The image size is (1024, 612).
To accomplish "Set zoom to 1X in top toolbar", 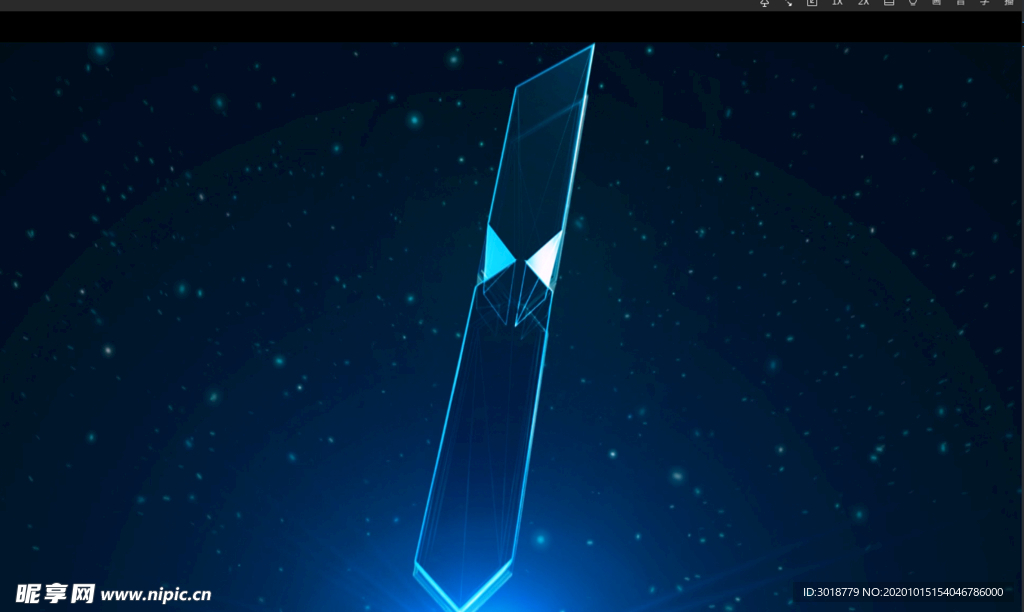I will [x=837, y=3].
